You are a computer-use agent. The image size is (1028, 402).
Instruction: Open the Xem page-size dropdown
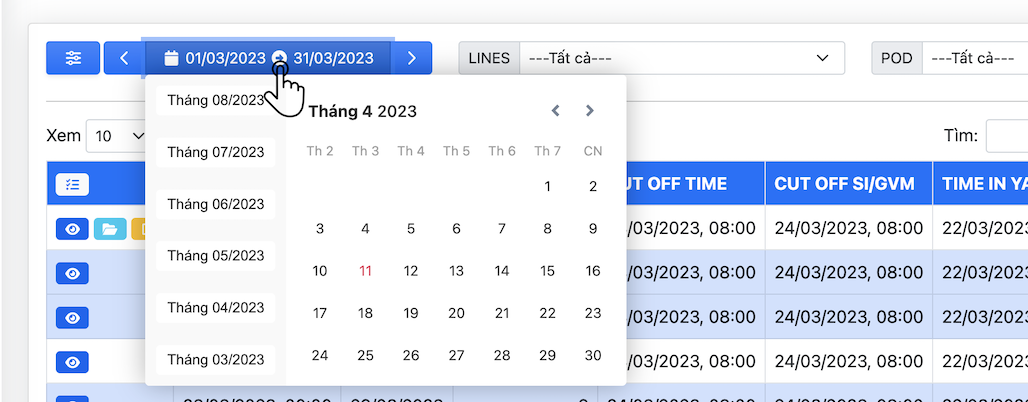coord(115,136)
